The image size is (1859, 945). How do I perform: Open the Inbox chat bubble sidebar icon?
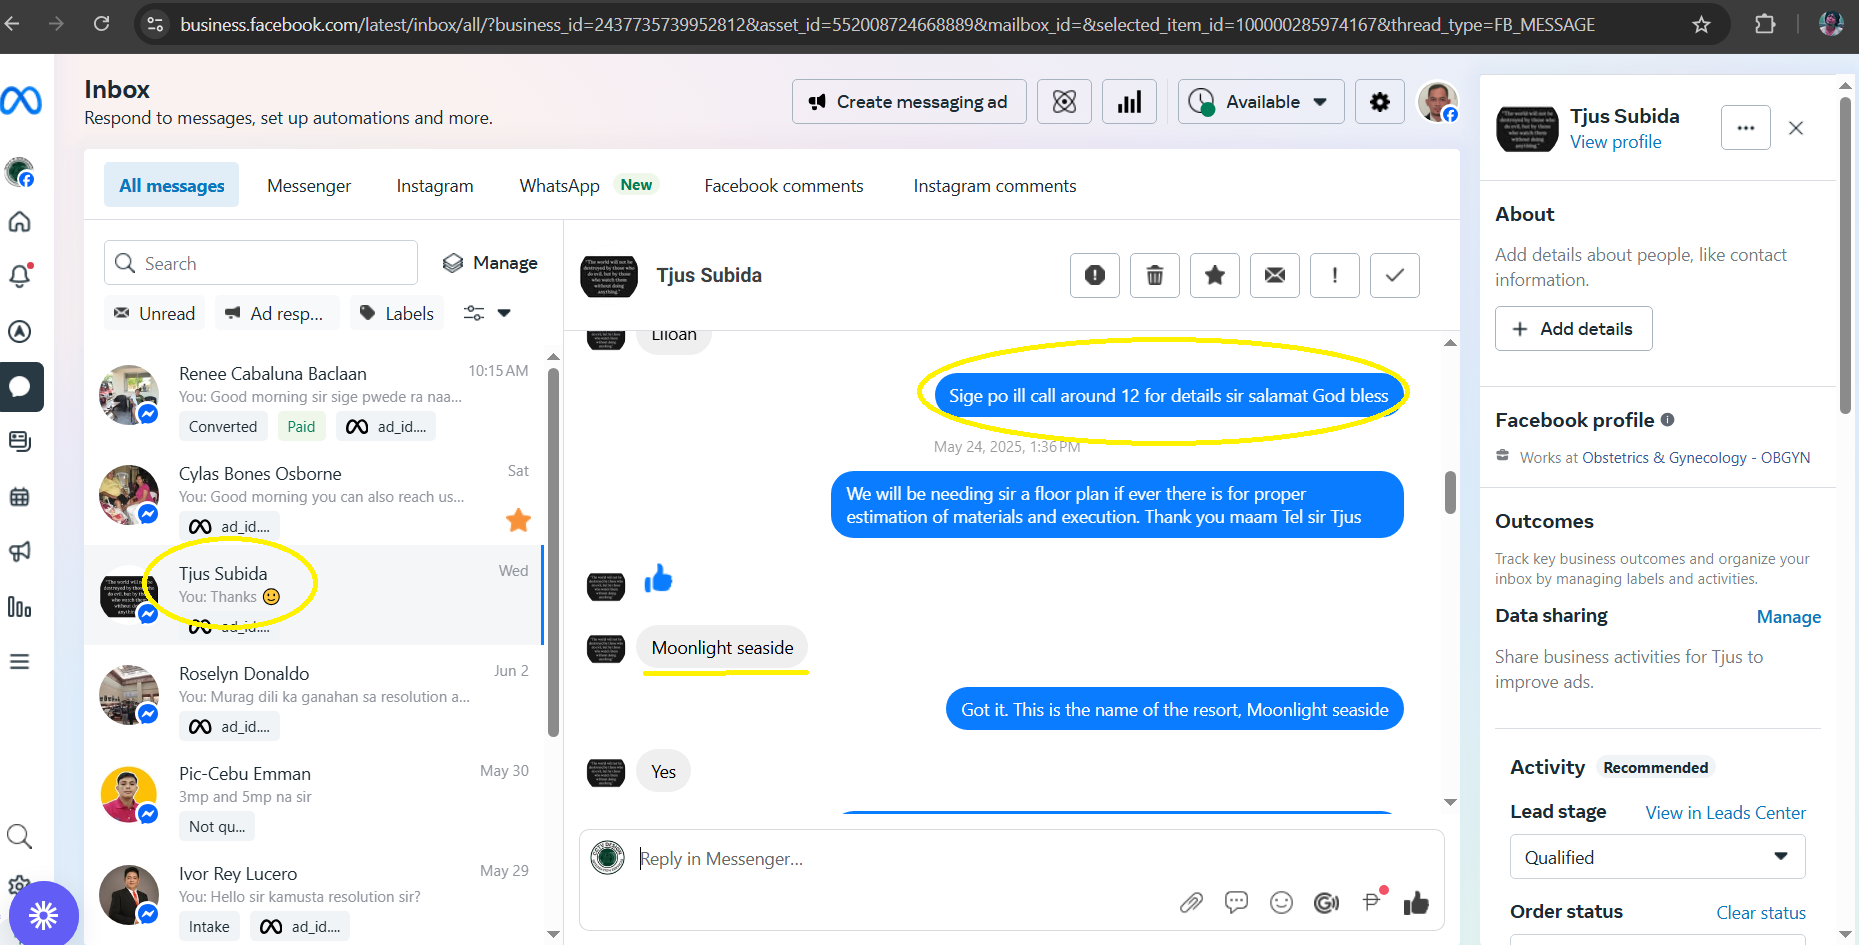[20, 387]
